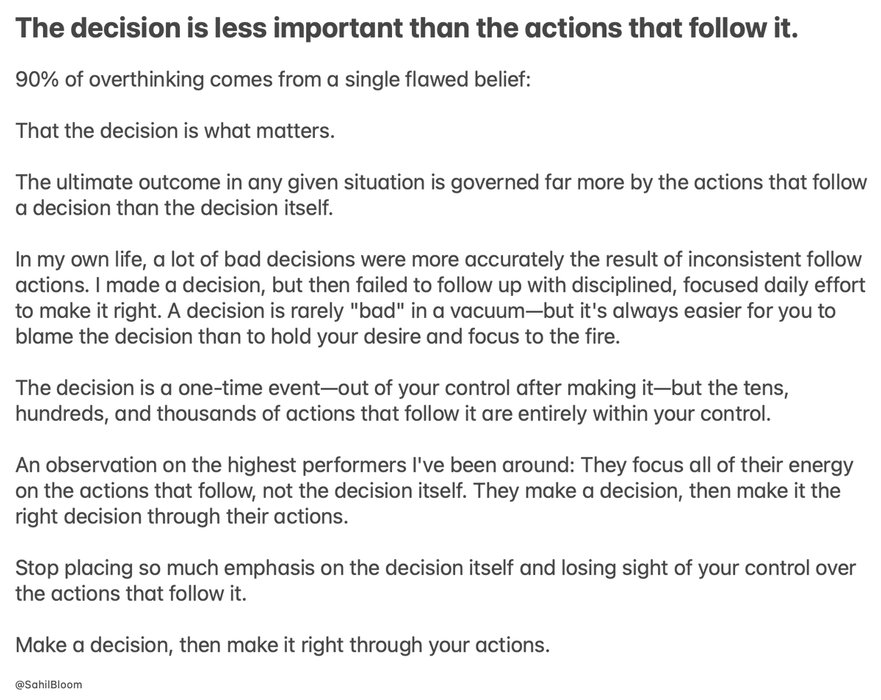Viewport: 881px width, 700px height.
Task: Click the phrase "disciplined, focused daily effort"
Action: tap(718, 285)
